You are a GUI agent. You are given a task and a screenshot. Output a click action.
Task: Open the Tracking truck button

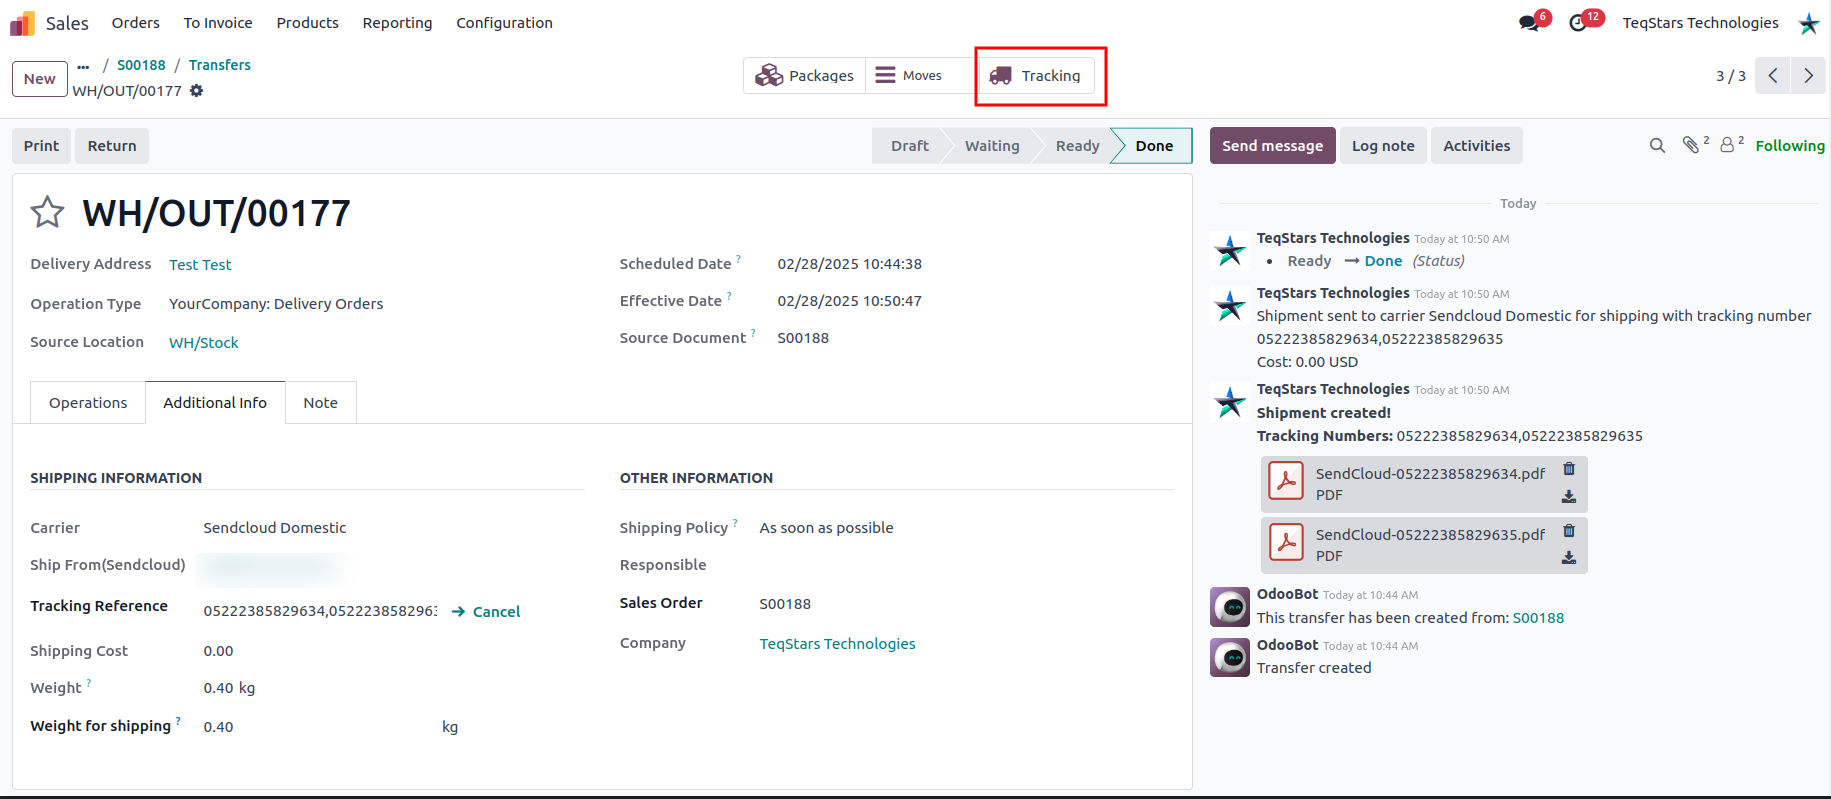tap(1035, 76)
